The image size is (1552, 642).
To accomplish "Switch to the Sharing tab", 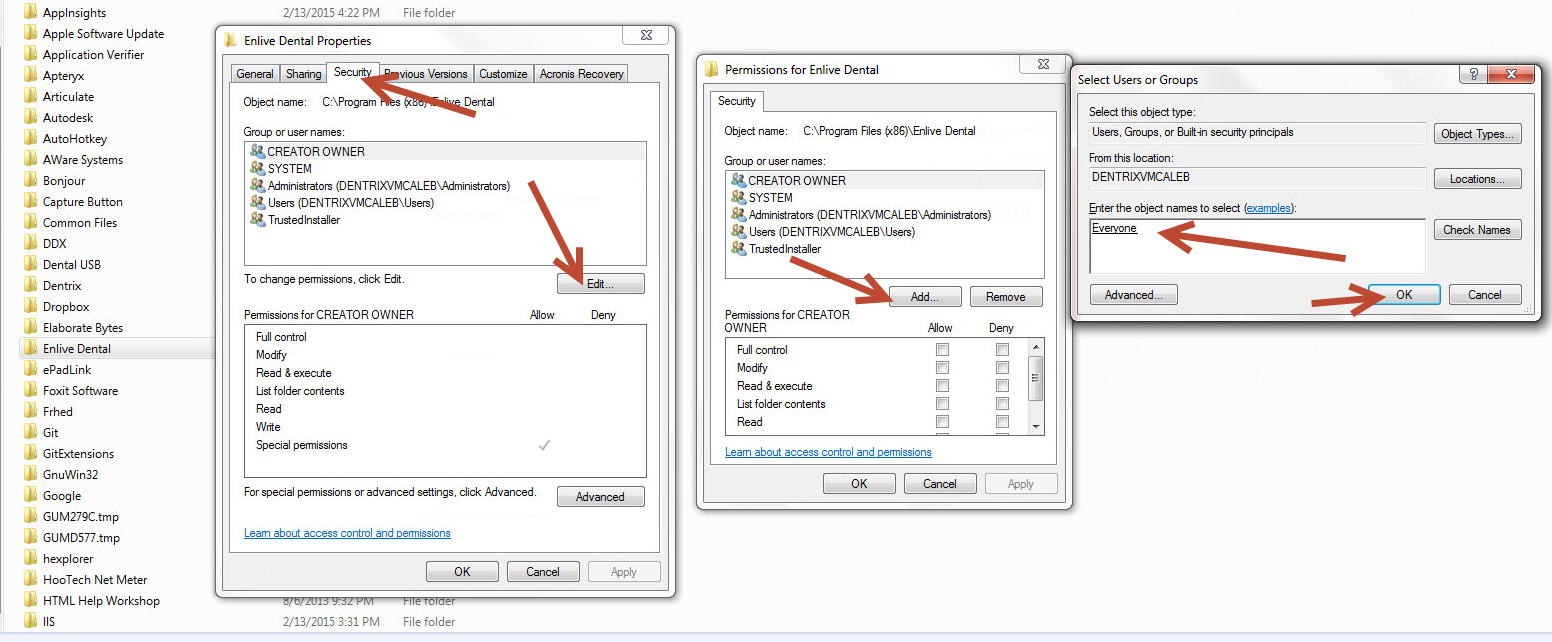I will [303, 74].
